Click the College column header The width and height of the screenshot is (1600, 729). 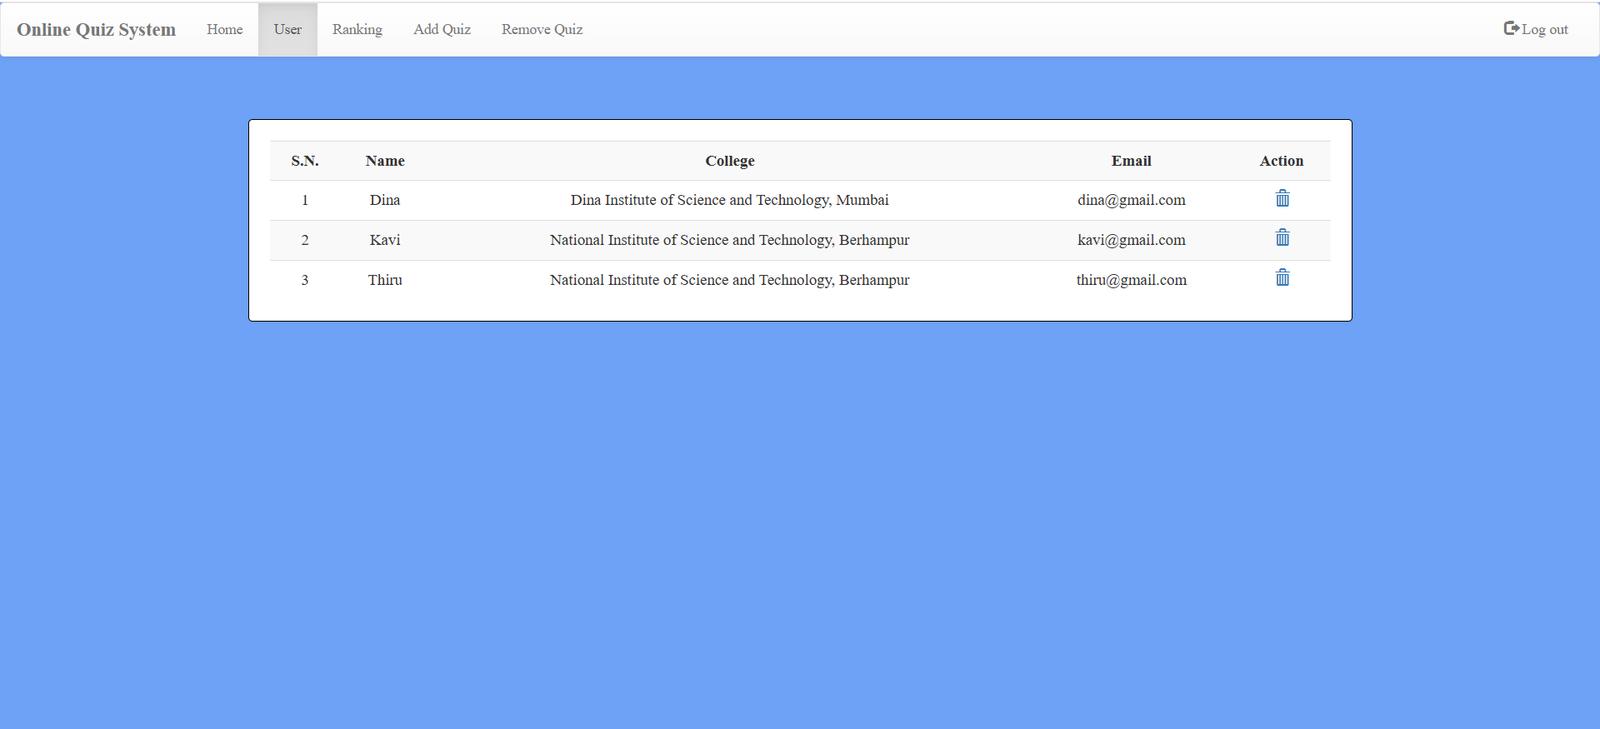pyautogui.click(x=729, y=161)
